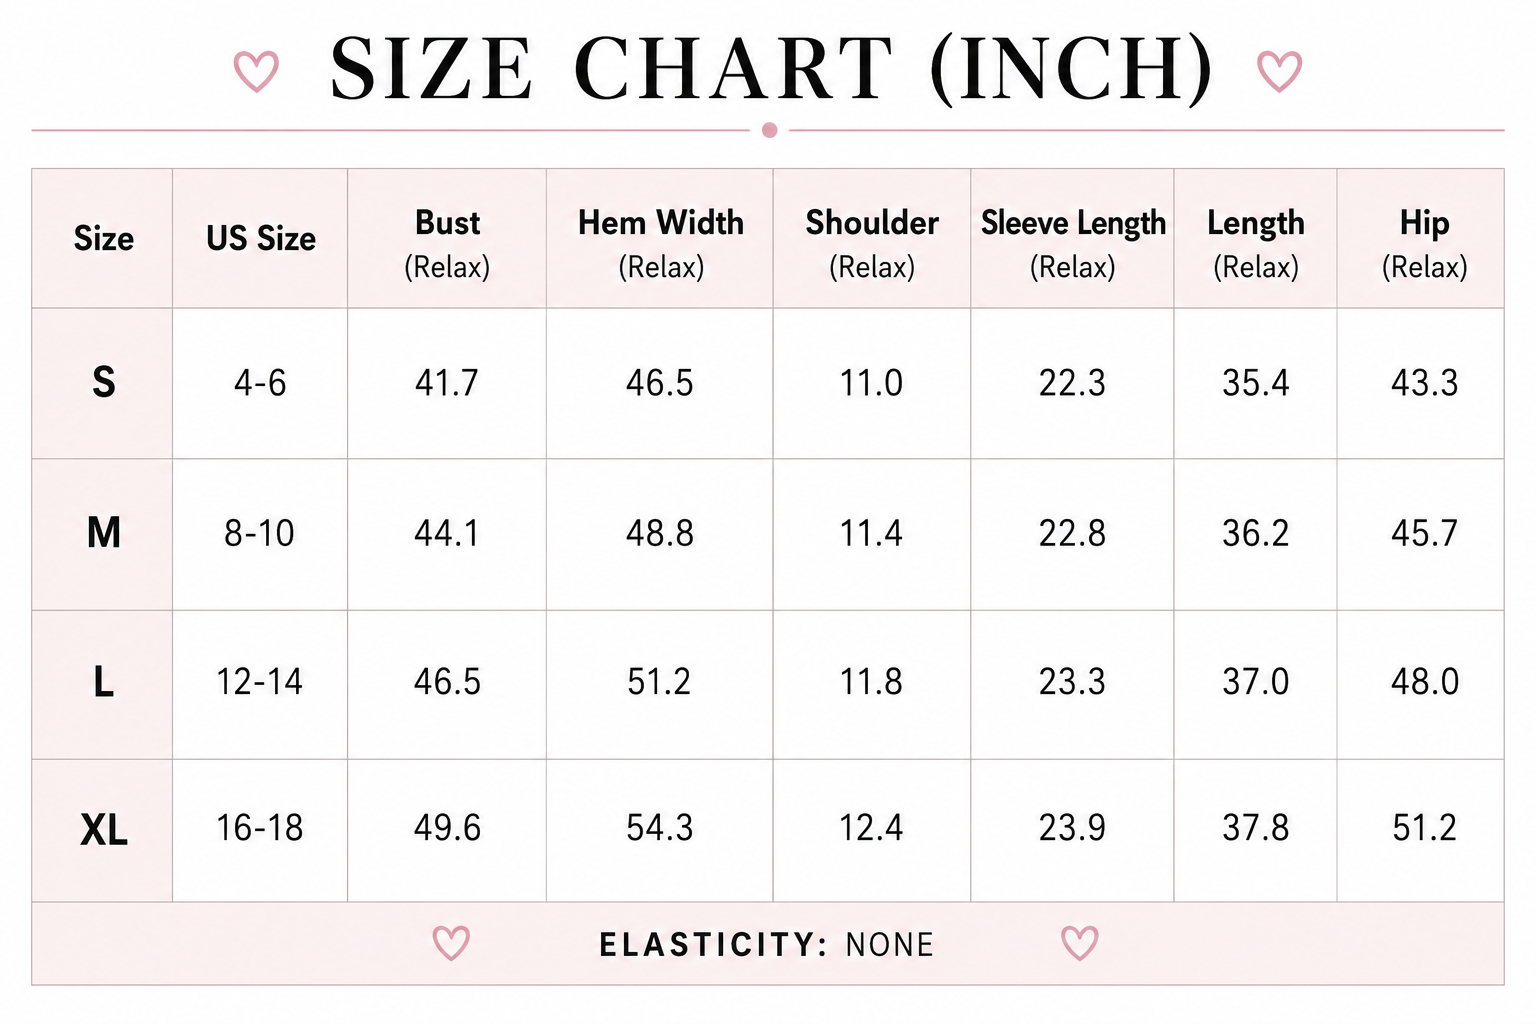Click the Bust (Relax) header

(447, 244)
